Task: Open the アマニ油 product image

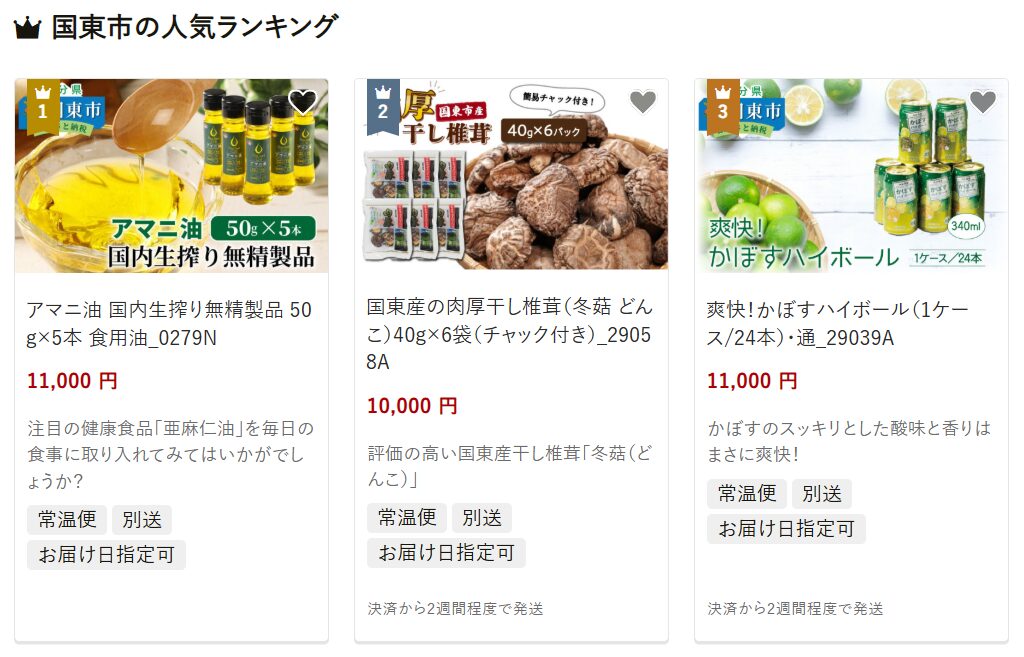Action: (x=172, y=175)
